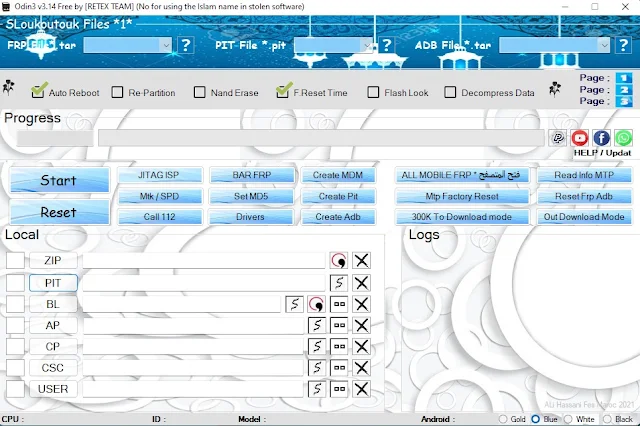Select the White theme radio button
This screenshot has width=640, height=426.
coord(568,419)
